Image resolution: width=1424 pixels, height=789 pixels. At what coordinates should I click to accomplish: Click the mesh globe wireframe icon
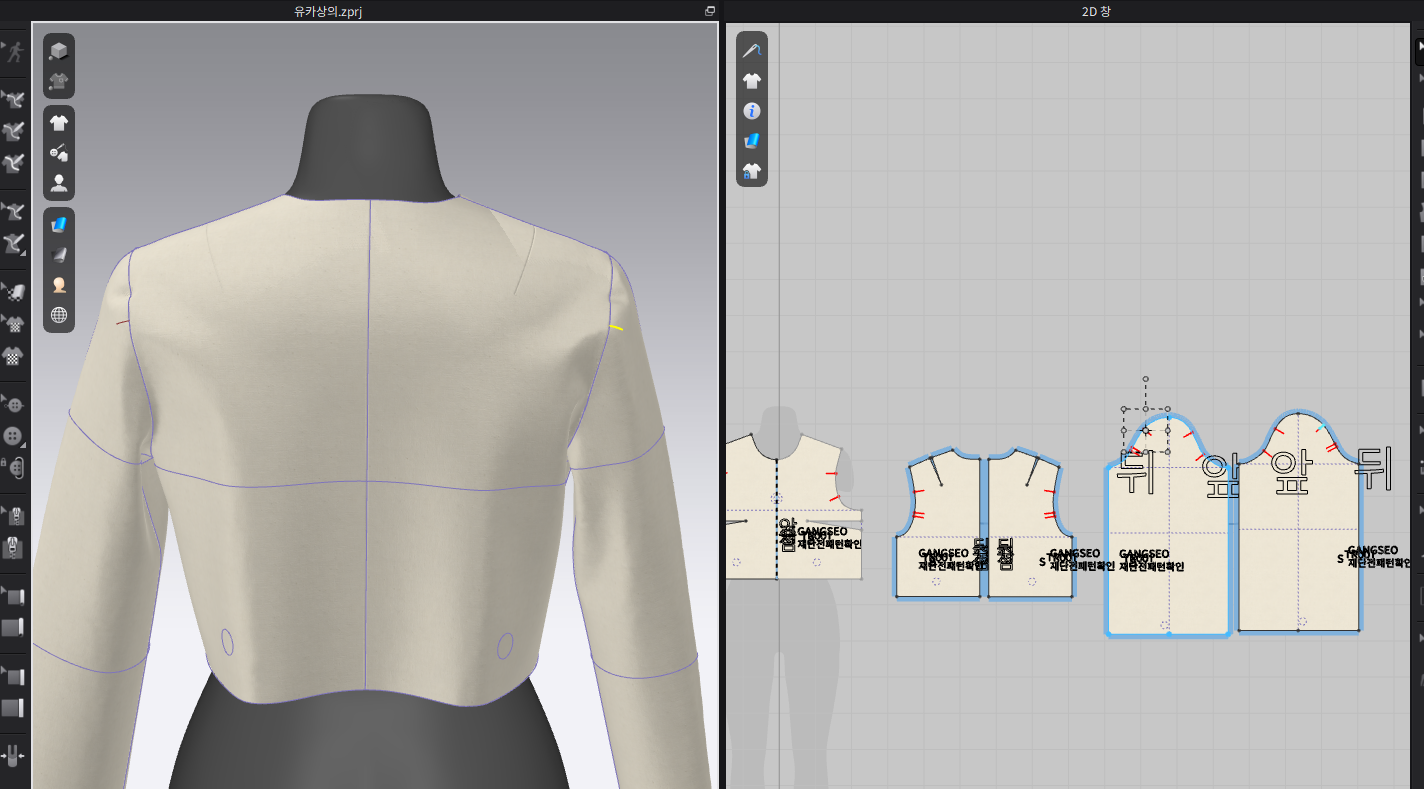click(59, 315)
